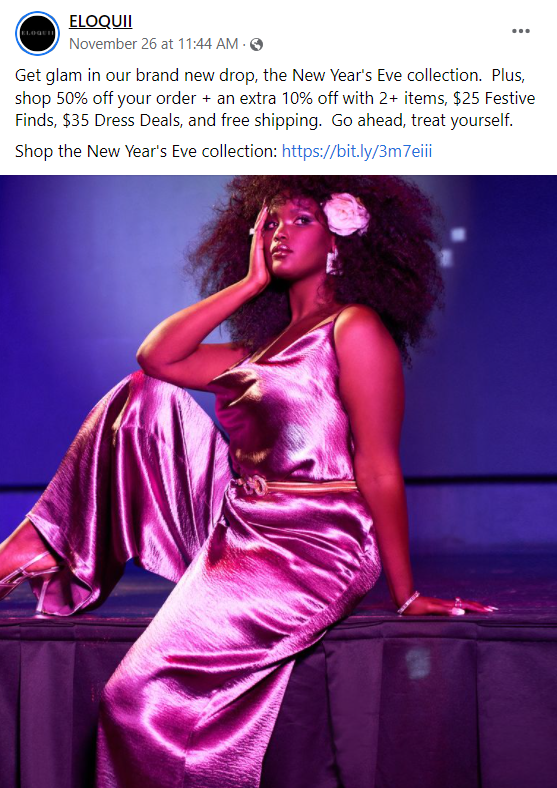Click the clear heeled sandal in the photo
This screenshot has height=788, width=557.
(29, 581)
